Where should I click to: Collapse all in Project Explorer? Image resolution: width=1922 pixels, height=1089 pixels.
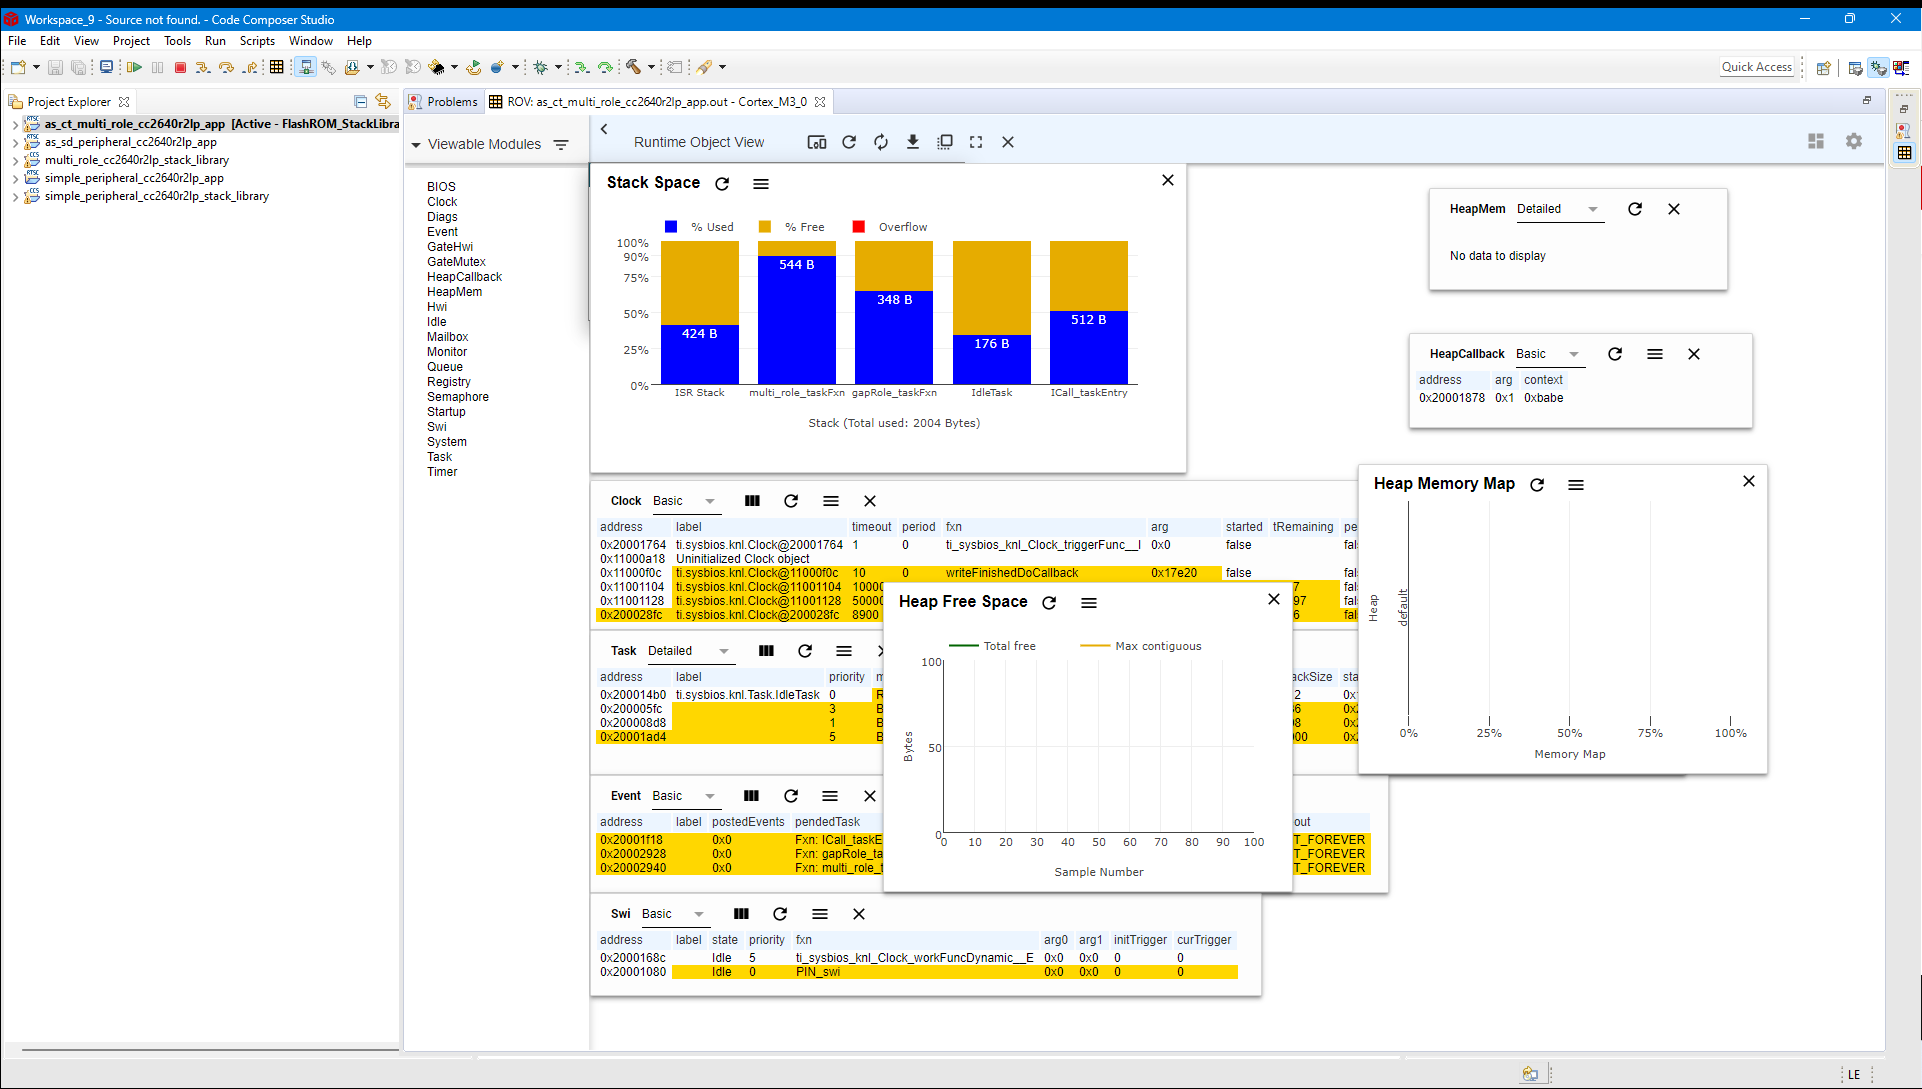coord(361,101)
